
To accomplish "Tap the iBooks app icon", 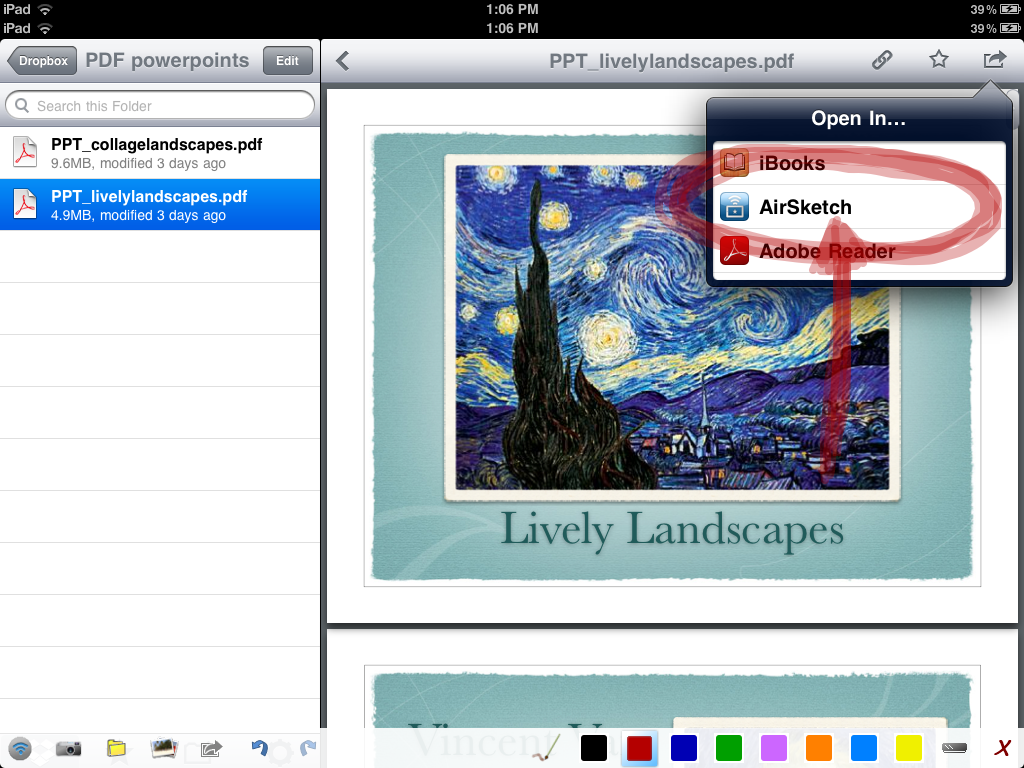I will pos(734,163).
